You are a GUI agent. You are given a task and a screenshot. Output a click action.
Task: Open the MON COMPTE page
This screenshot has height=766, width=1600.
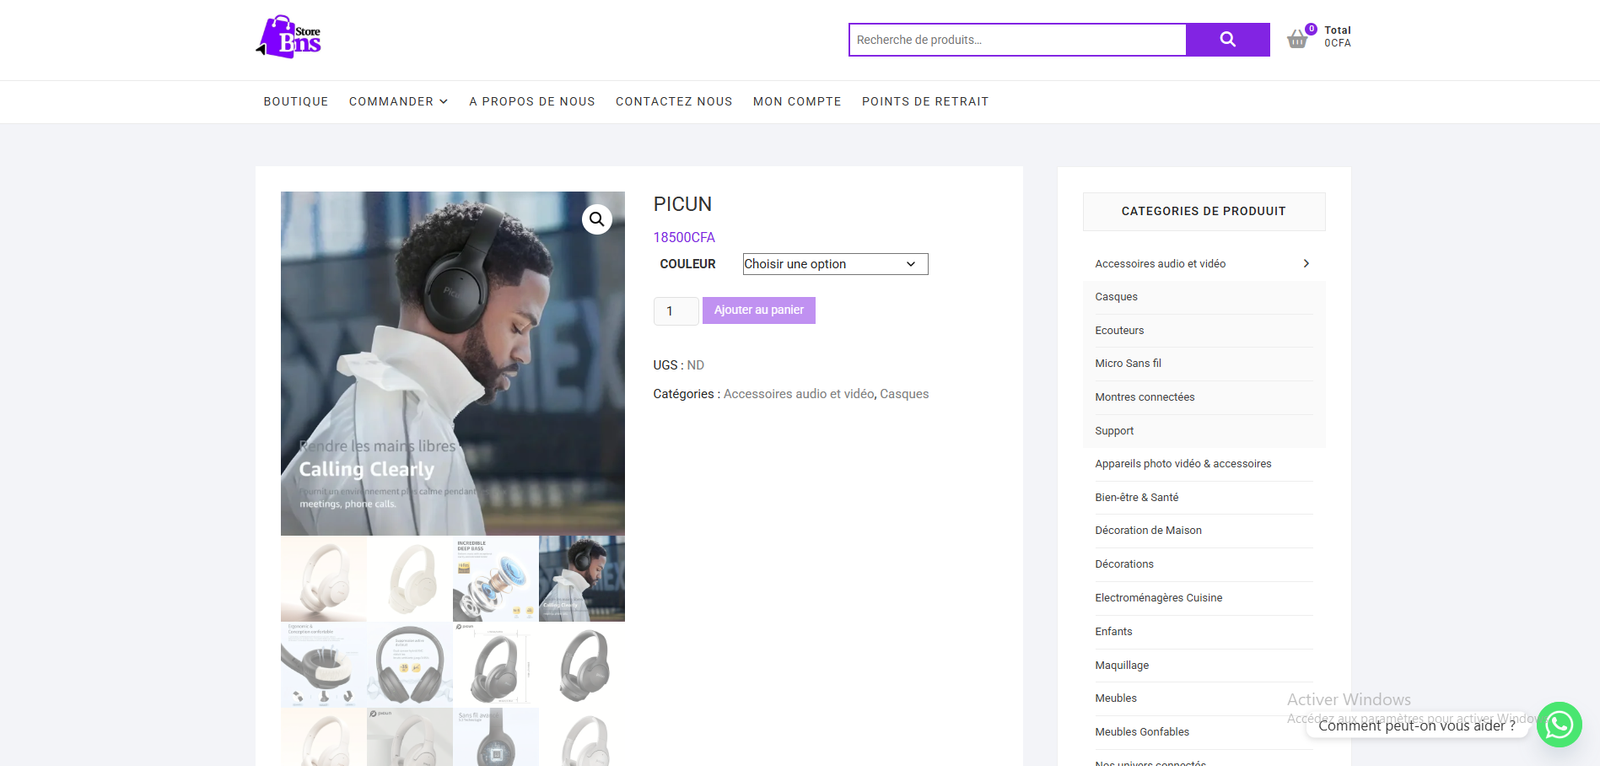coord(796,102)
